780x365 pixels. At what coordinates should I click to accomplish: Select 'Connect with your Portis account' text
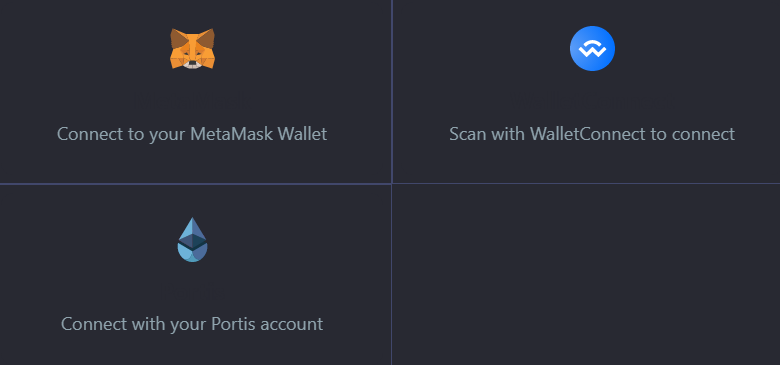(192, 324)
